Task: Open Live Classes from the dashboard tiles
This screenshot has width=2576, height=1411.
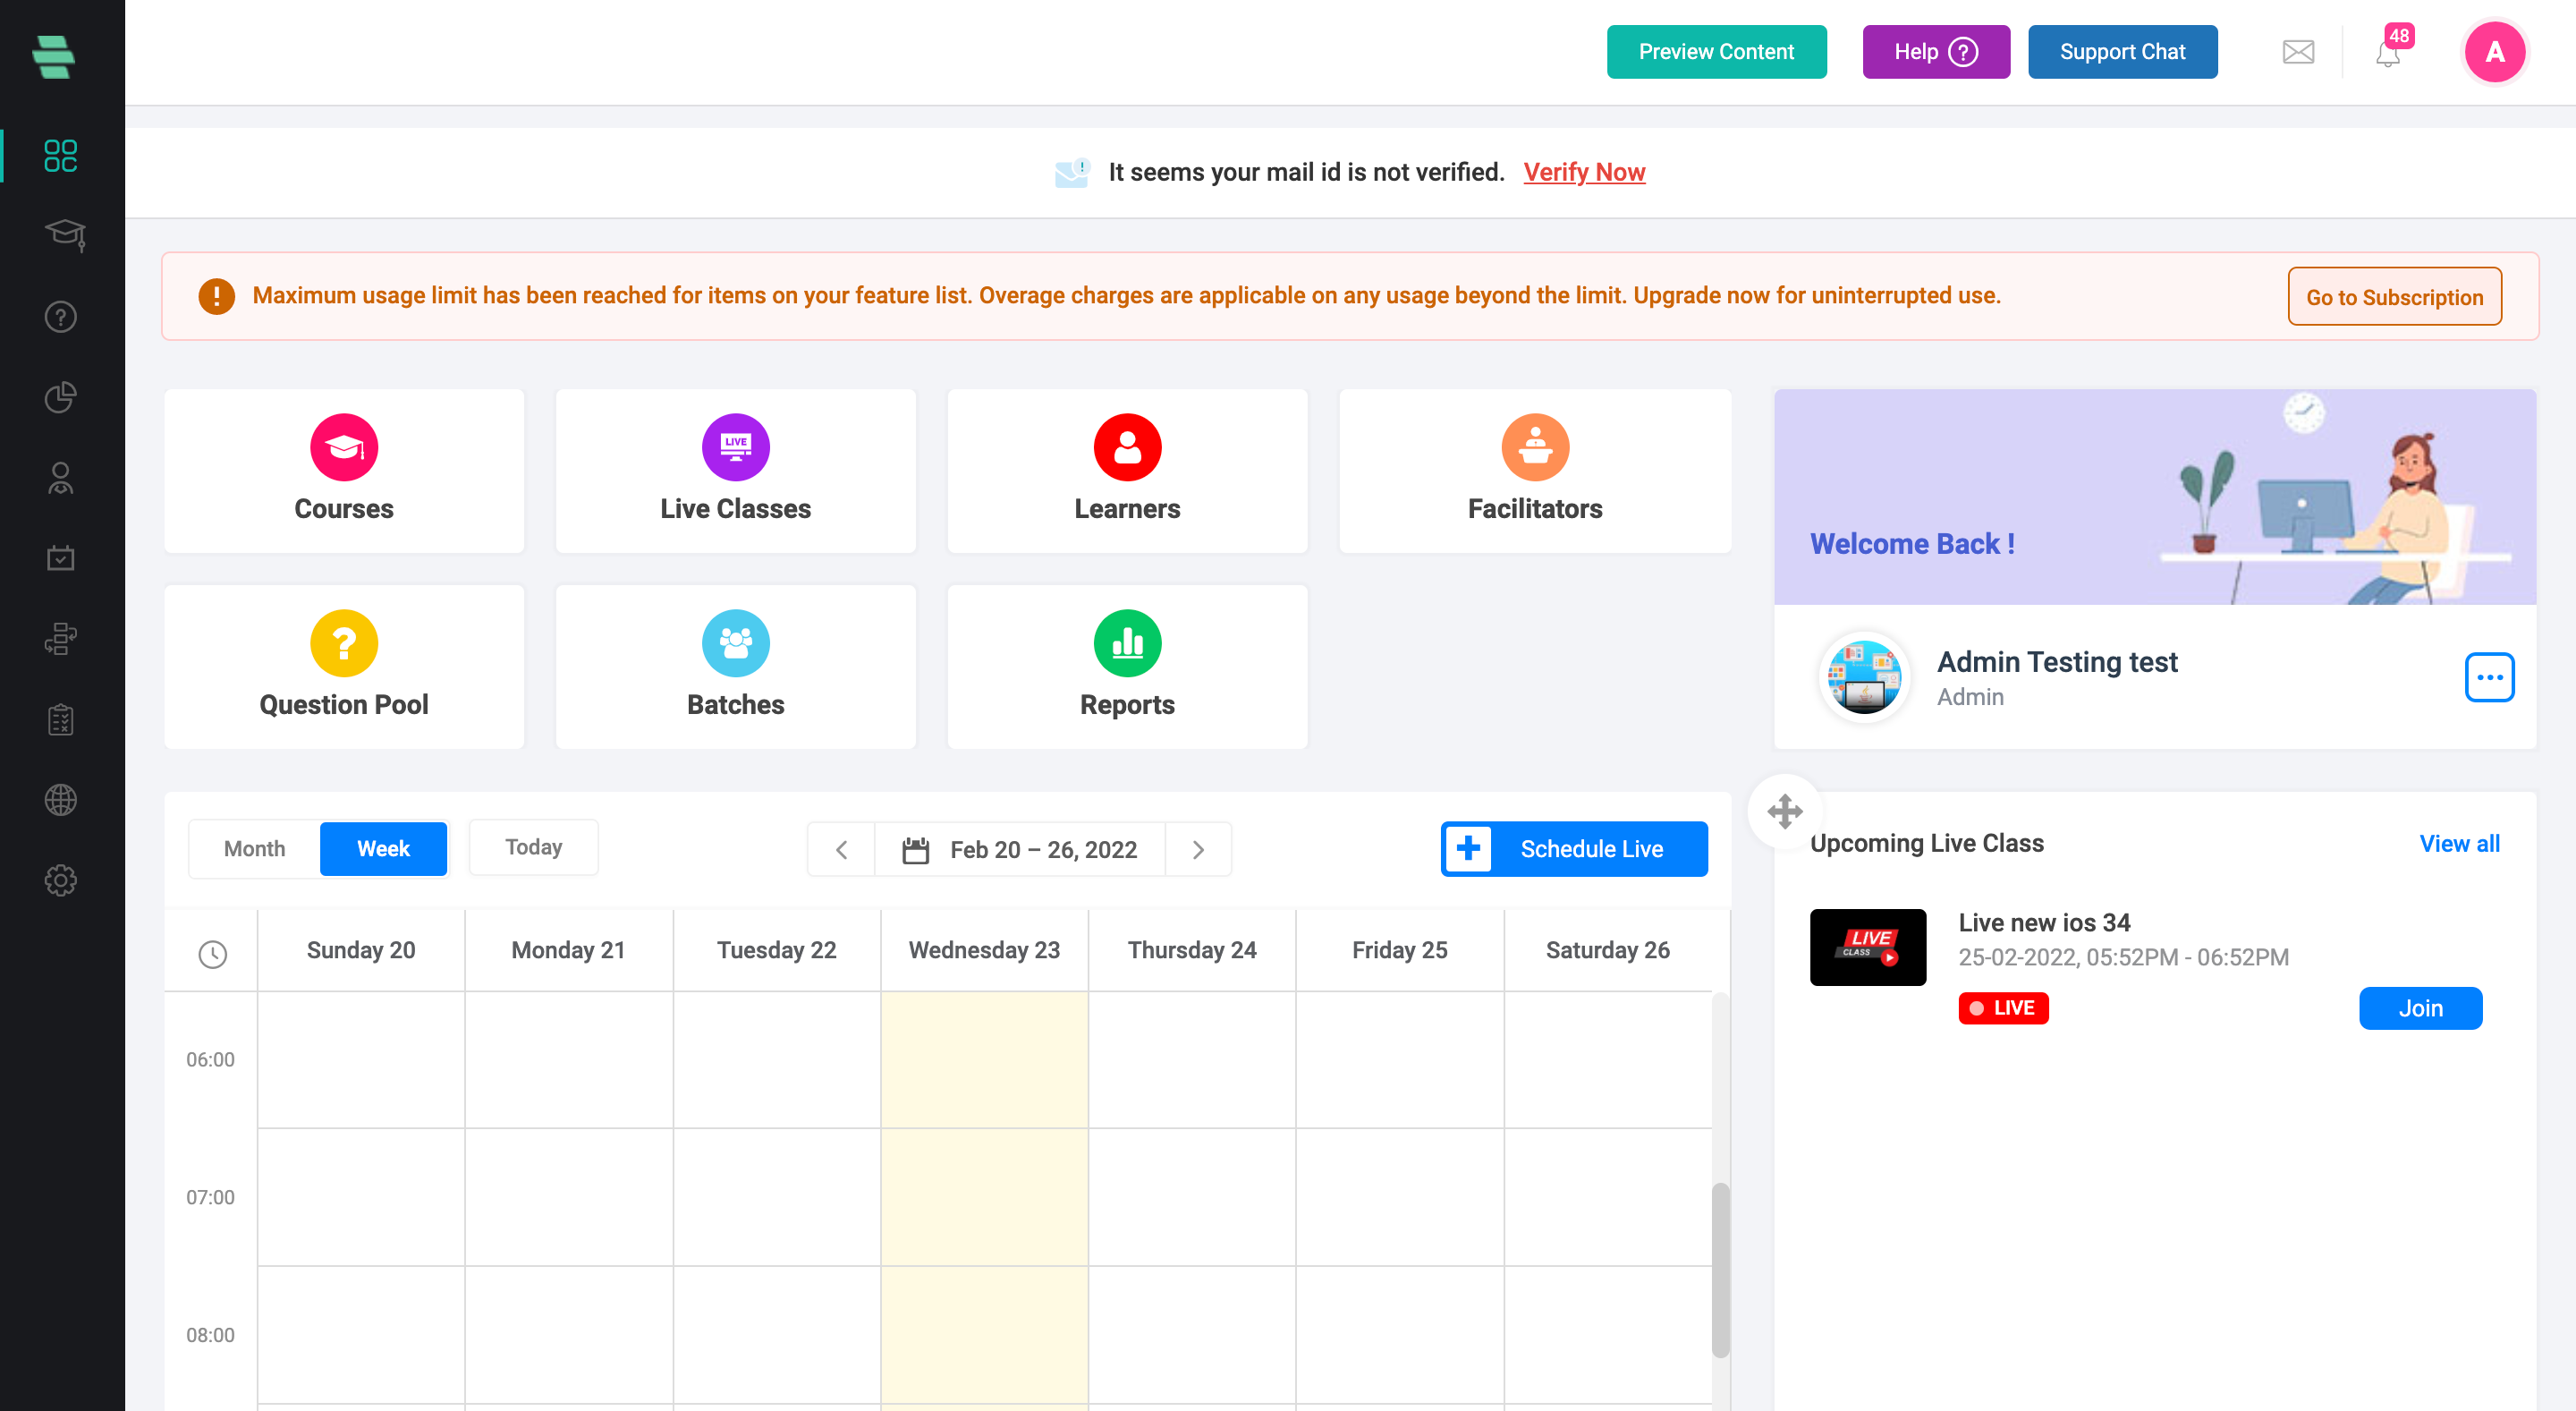Action: point(735,470)
